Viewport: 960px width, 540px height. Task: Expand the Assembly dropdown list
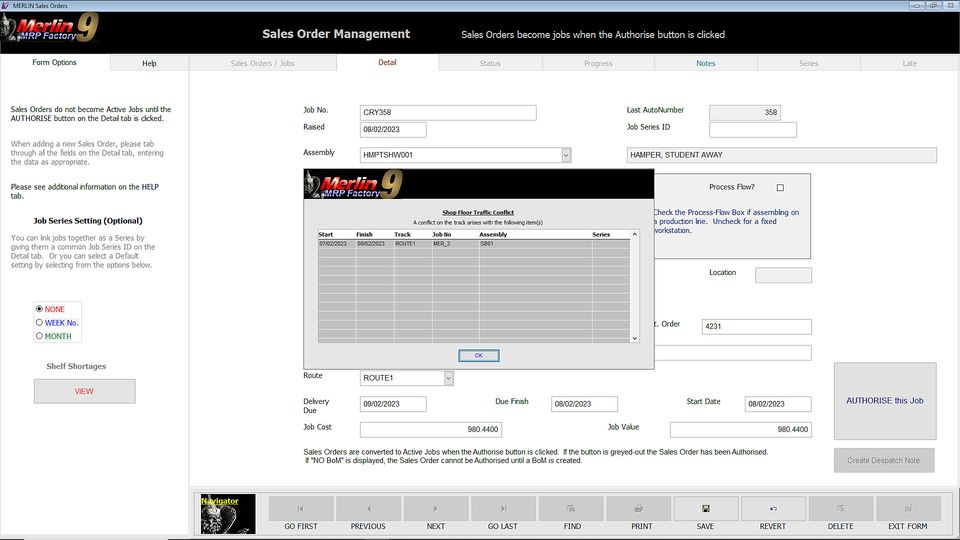[565, 155]
